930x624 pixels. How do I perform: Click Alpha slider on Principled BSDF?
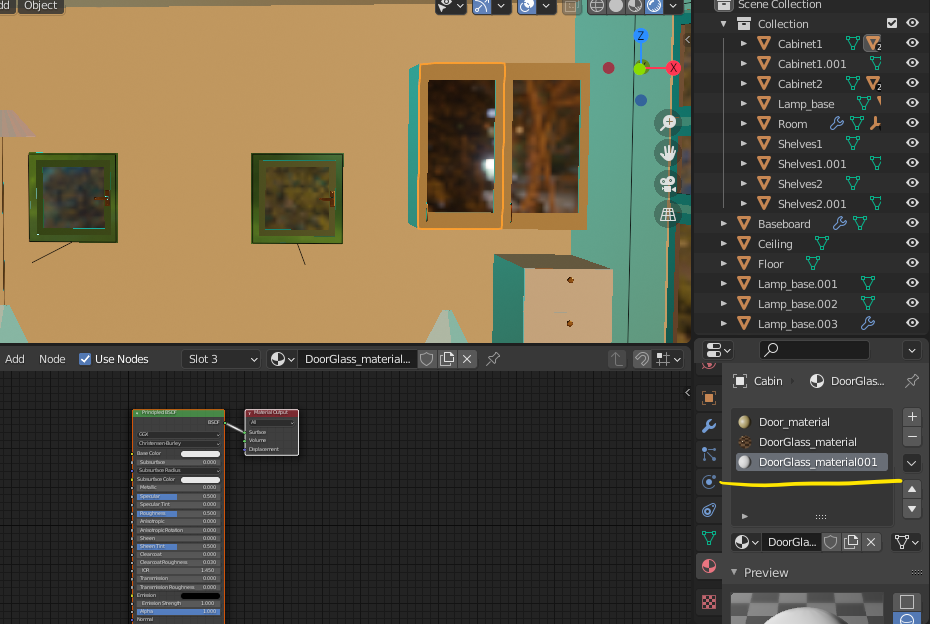pyautogui.click(x=178, y=612)
